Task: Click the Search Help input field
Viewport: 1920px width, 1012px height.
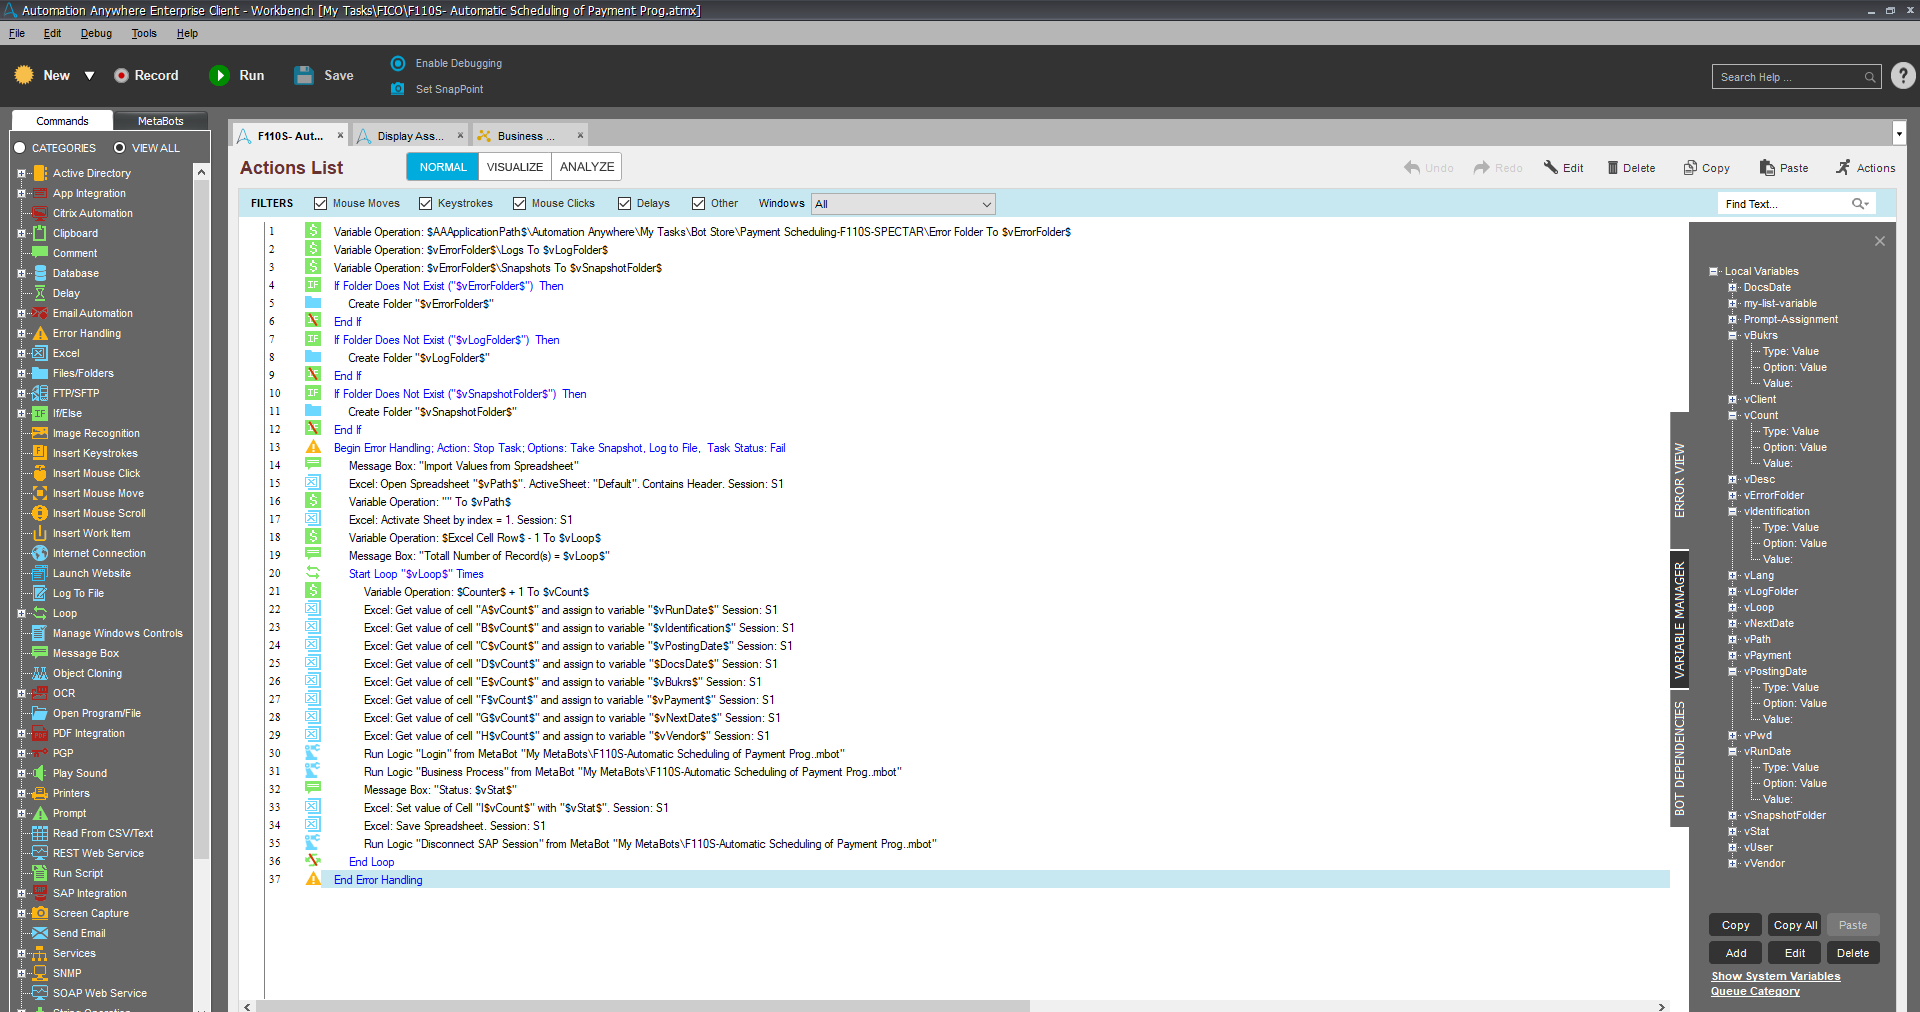Action: pos(1787,77)
